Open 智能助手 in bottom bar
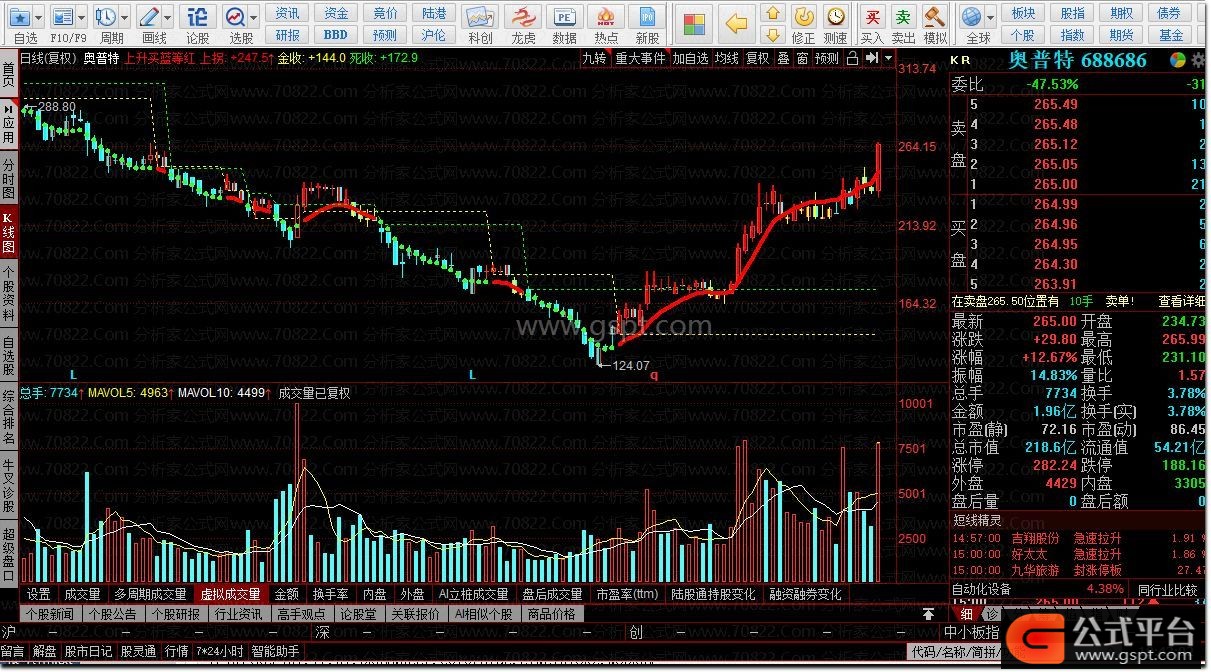This screenshot has width=1211, height=672. (x=275, y=651)
